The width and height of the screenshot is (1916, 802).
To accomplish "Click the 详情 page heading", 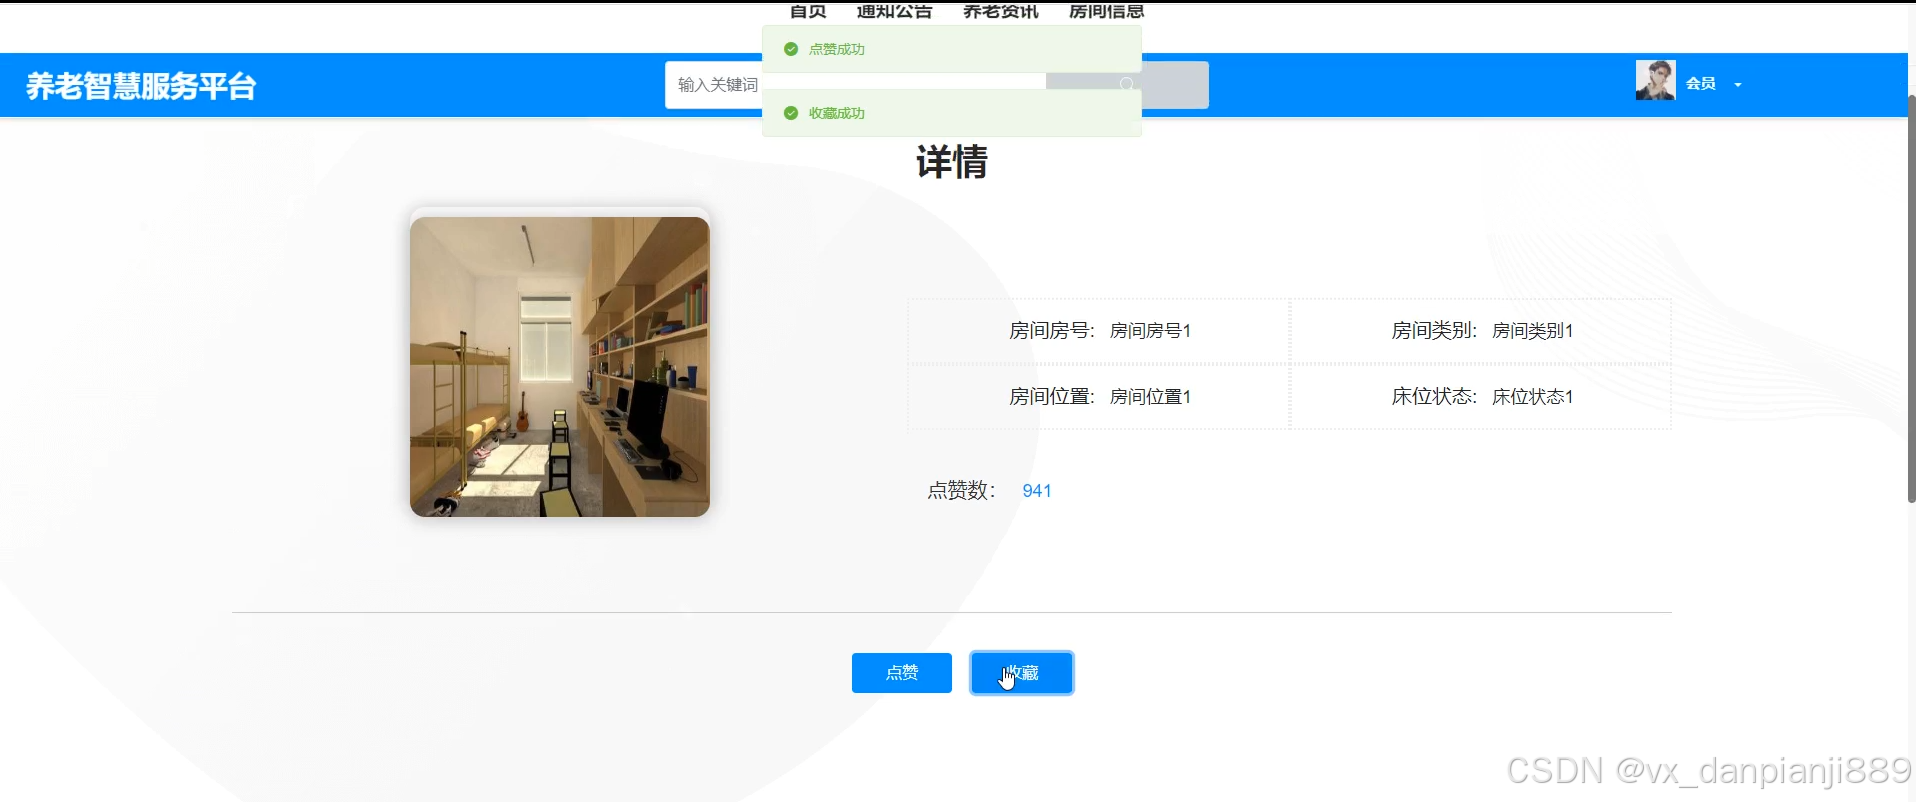I will [952, 162].
